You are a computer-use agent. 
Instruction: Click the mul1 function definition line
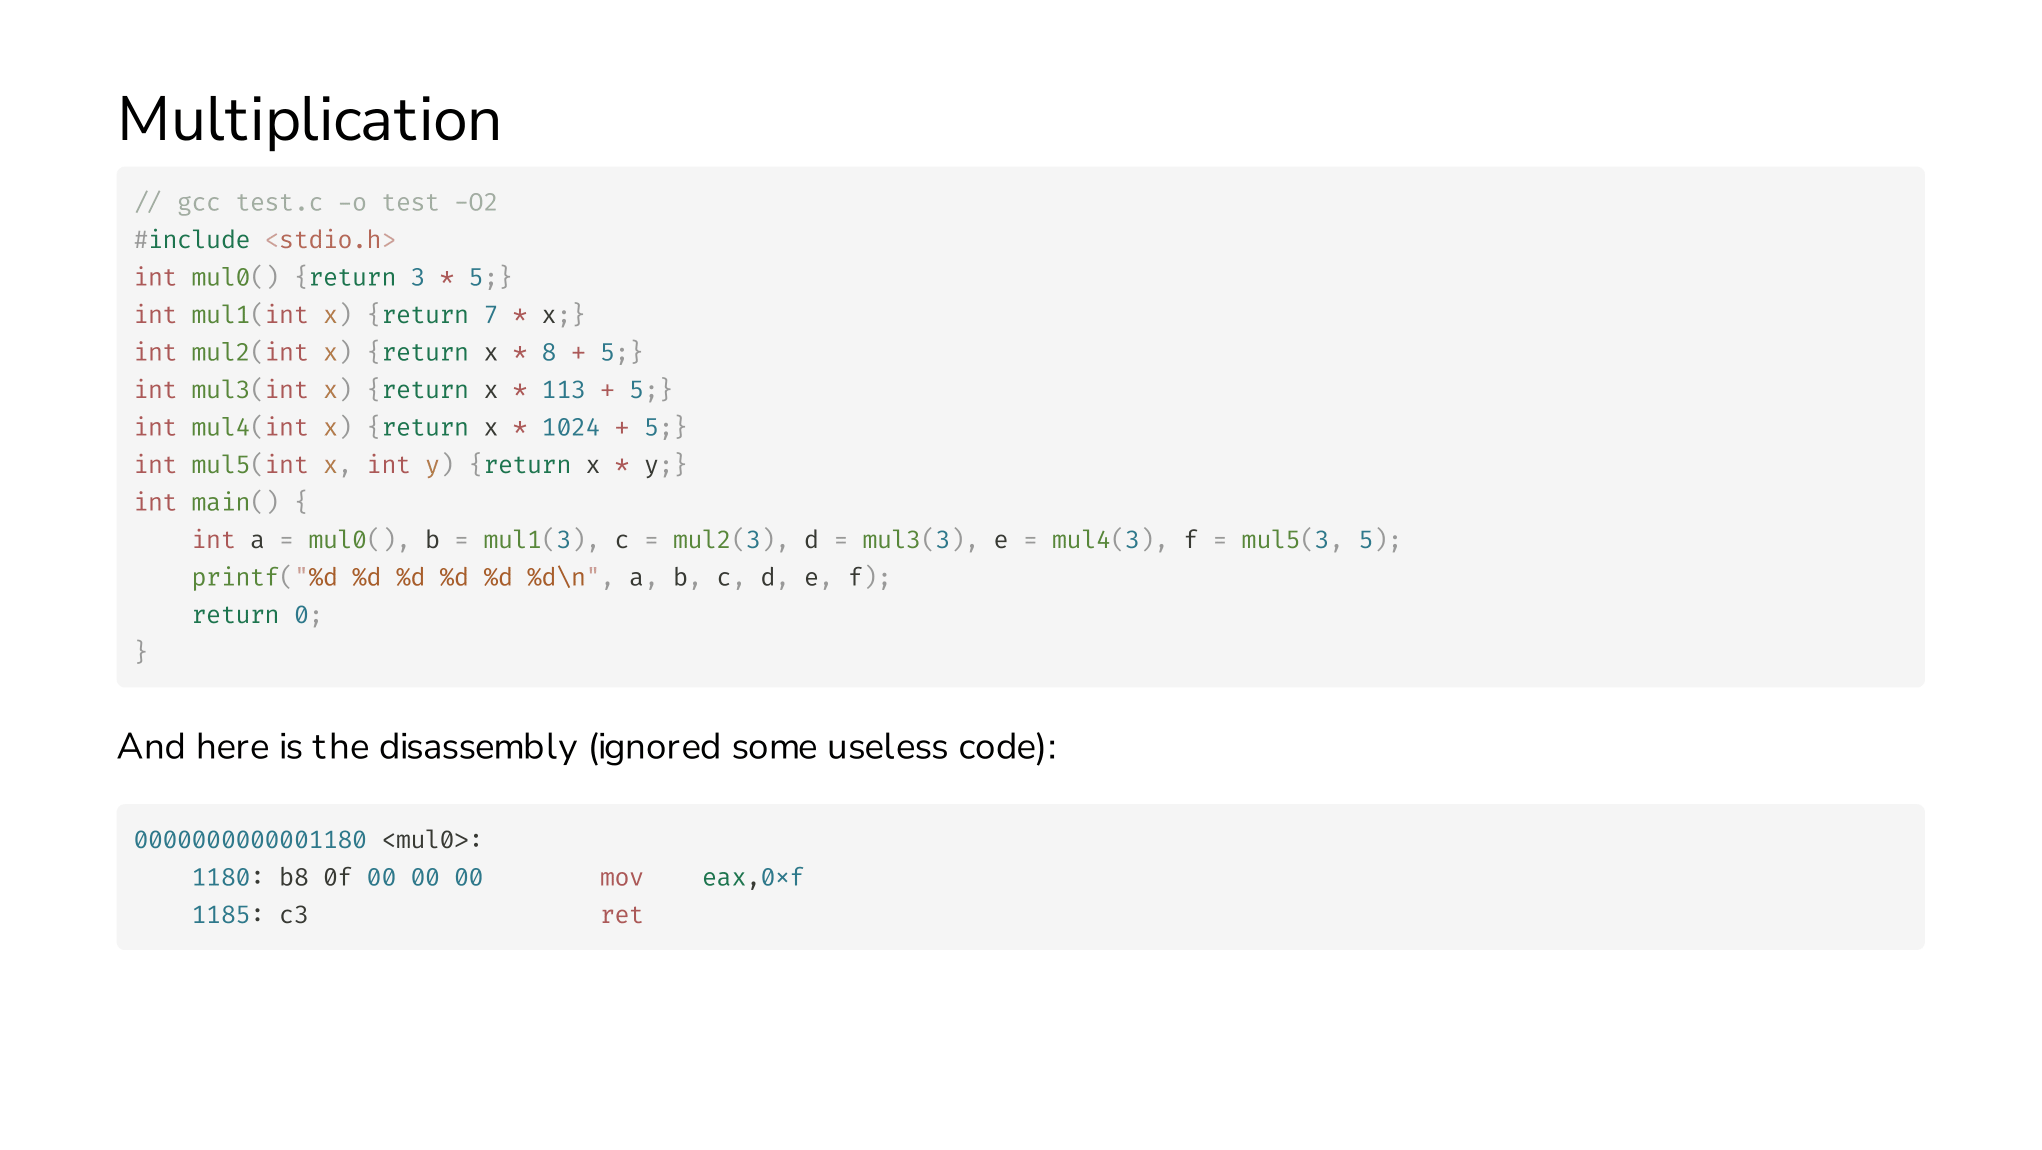[x=358, y=315]
